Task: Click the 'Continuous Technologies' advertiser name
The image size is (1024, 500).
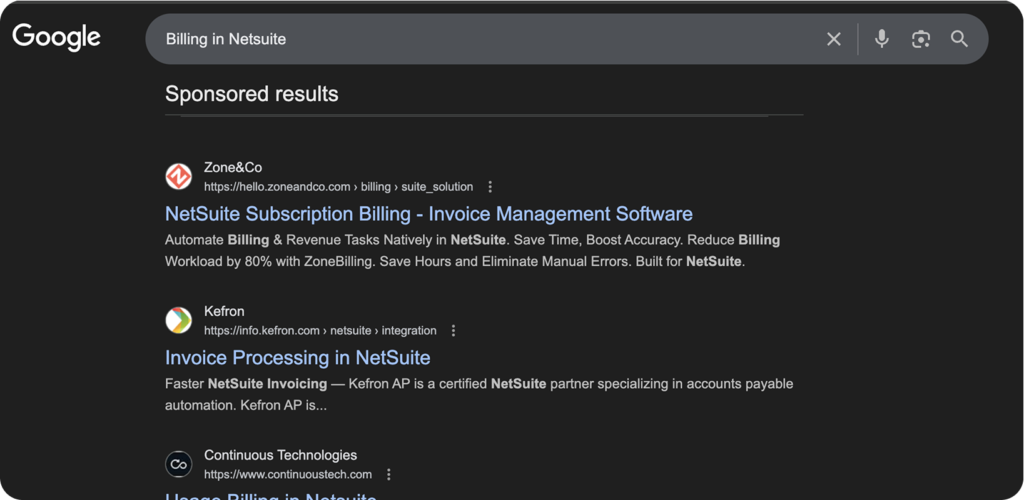Action: click(280, 455)
